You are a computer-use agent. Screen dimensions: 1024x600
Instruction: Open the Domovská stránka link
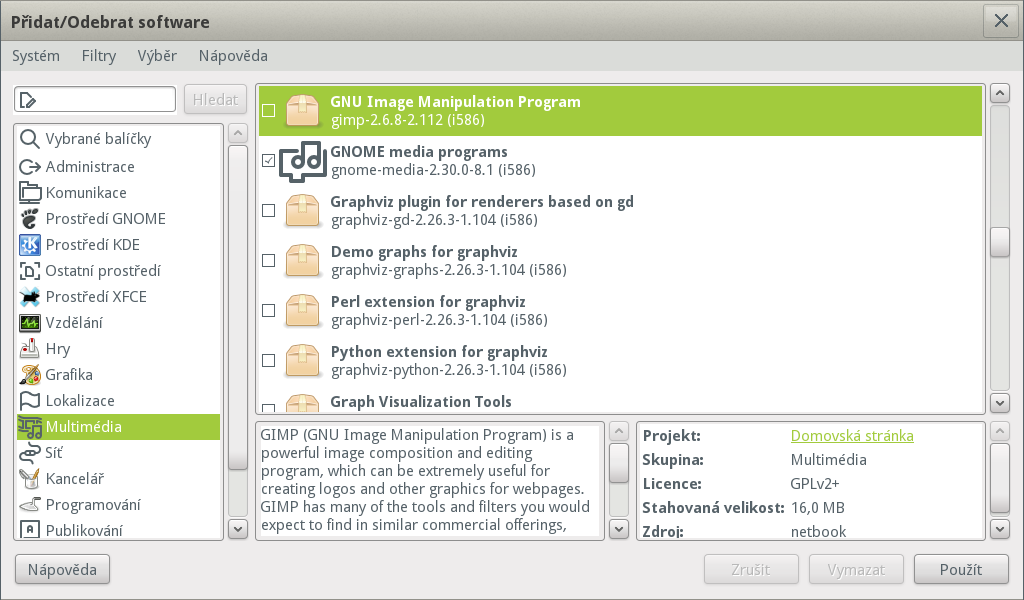point(852,435)
